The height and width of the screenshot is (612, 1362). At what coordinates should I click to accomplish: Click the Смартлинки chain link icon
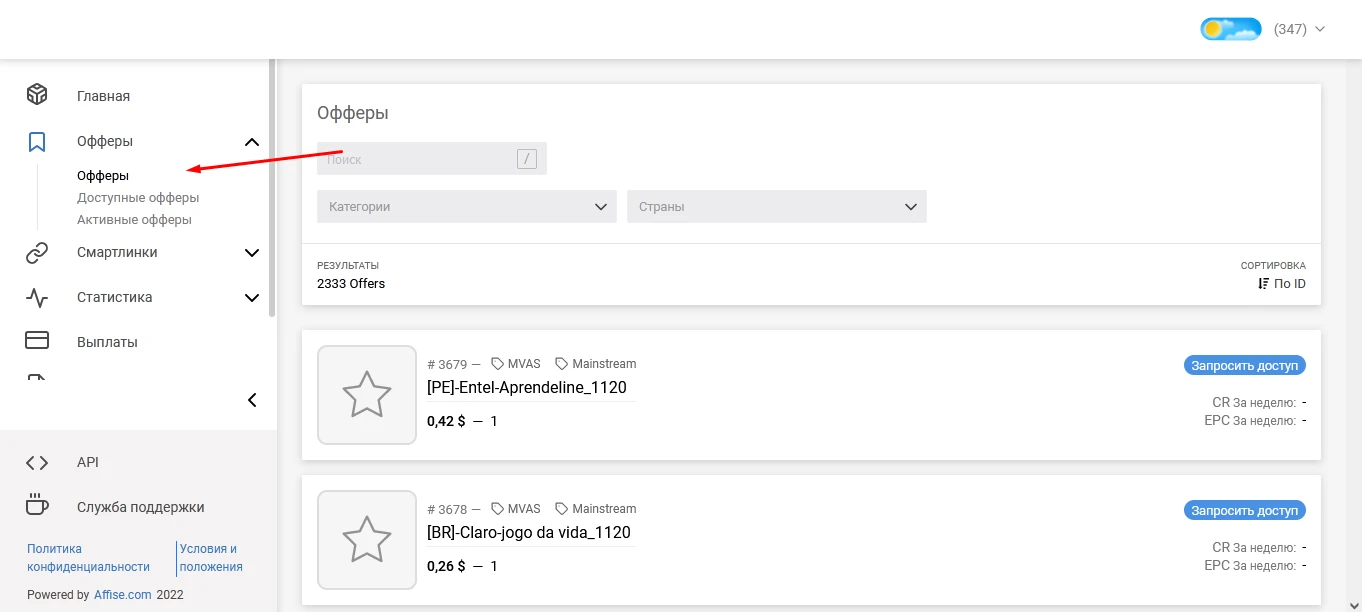point(37,252)
